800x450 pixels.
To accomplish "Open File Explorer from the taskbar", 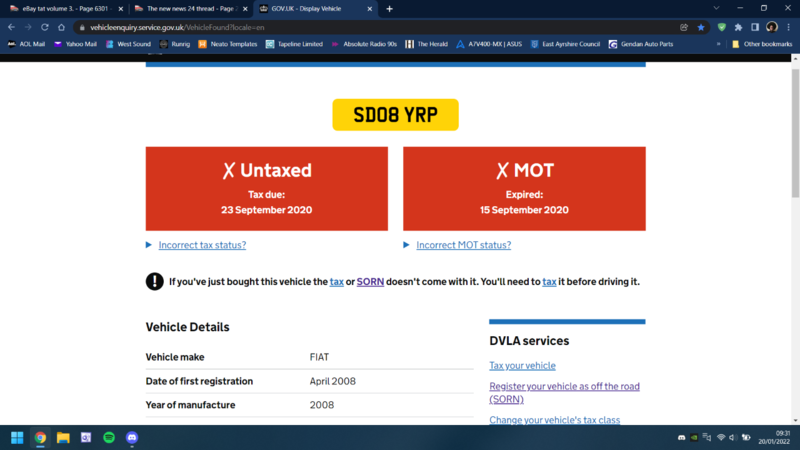I will [x=63, y=438].
